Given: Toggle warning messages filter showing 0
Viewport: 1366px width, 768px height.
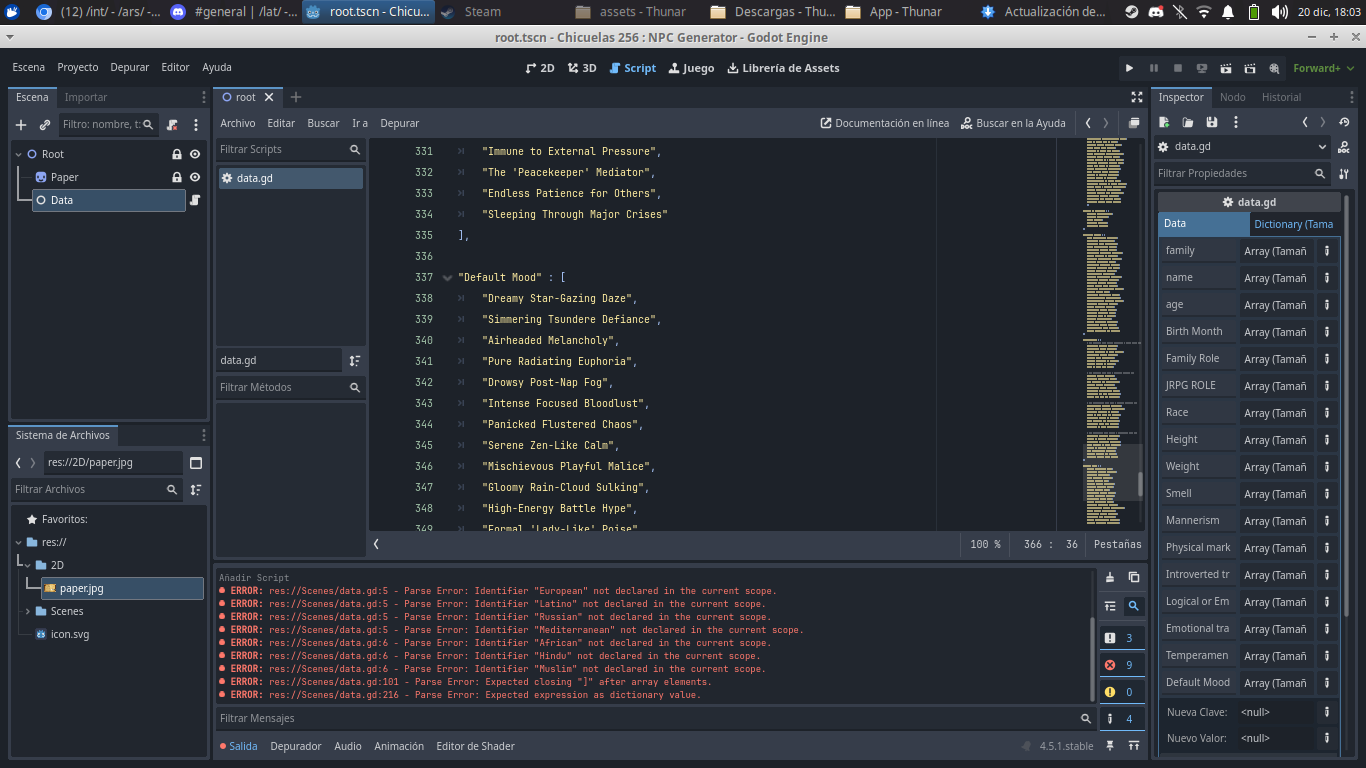Looking at the screenshot, I should tap(1122, 692).
